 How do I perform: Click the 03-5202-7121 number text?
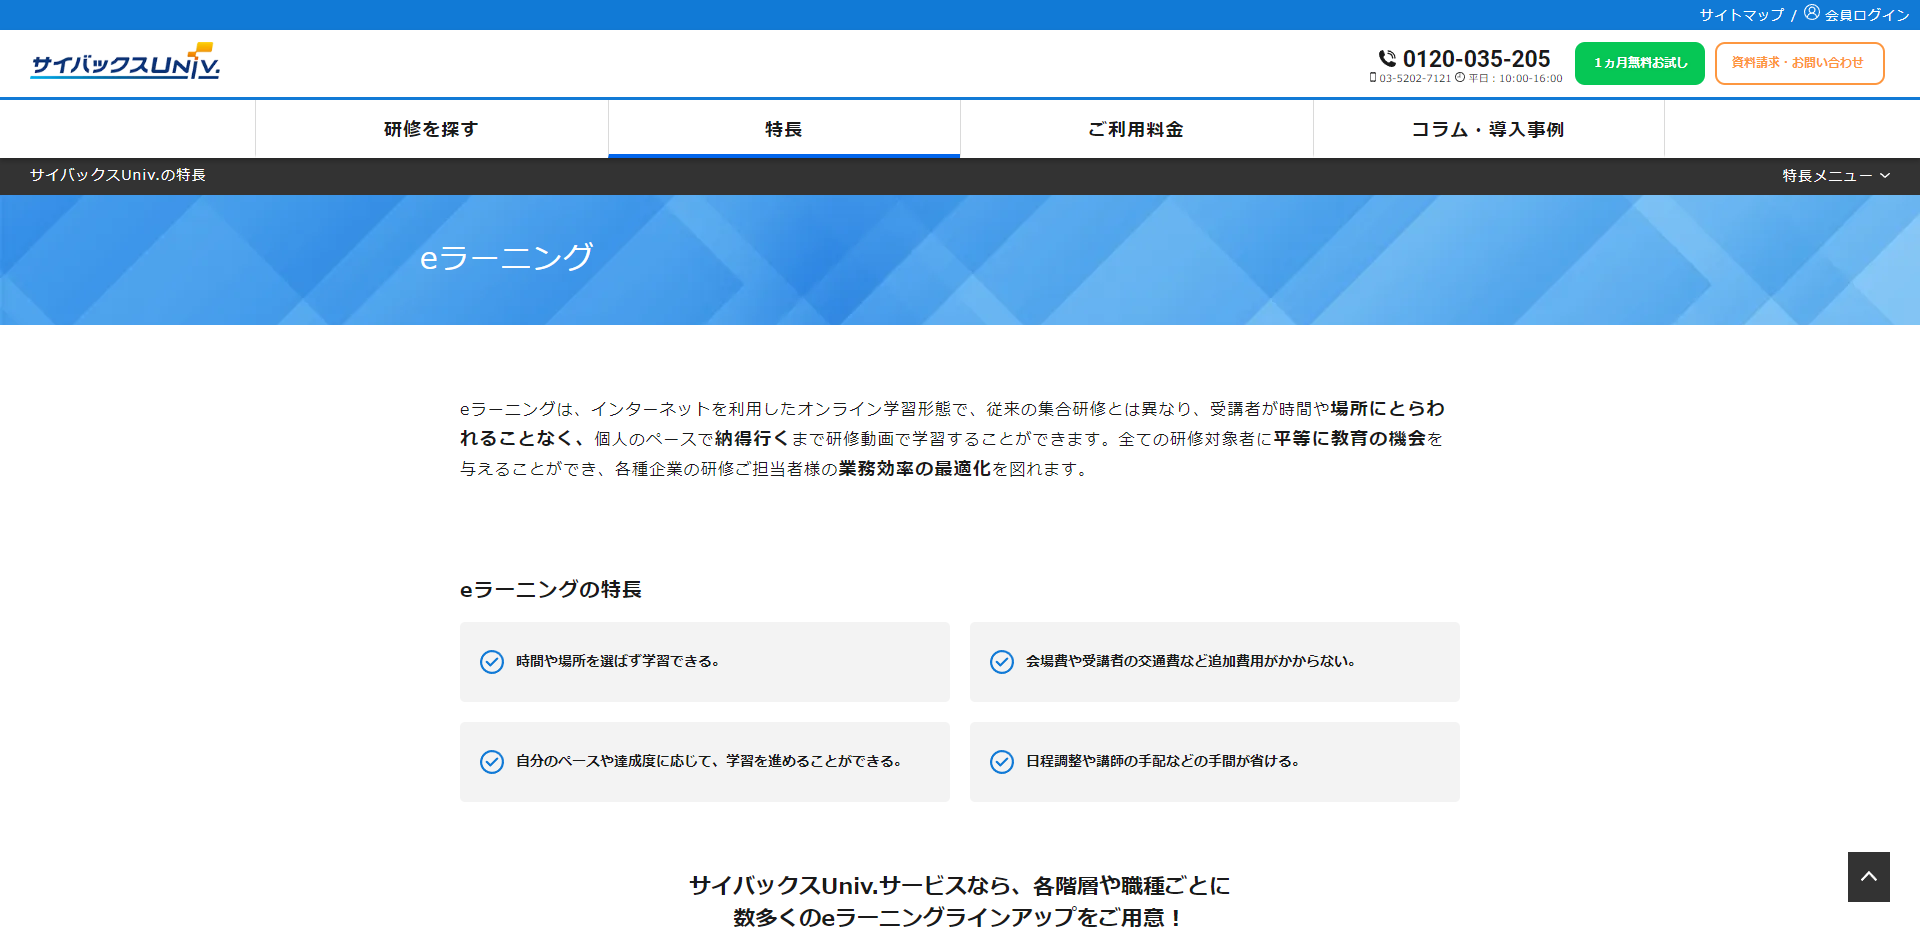coord(1415,78)
